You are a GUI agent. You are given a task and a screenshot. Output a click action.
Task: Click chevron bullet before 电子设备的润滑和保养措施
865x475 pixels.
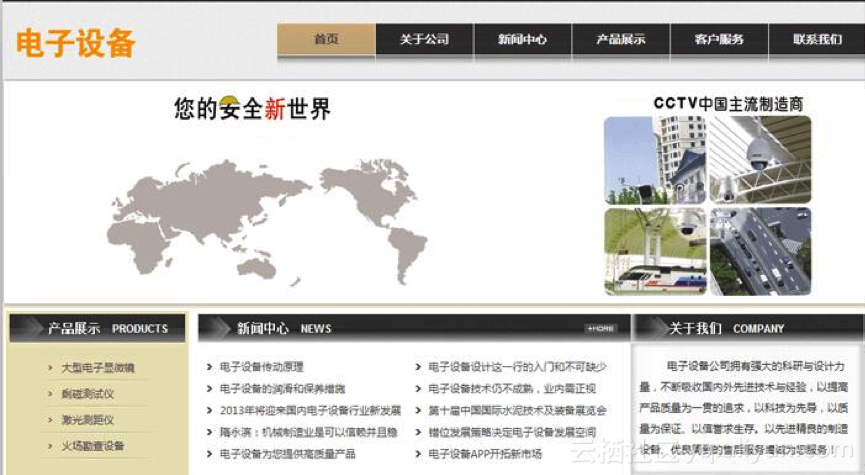point(210,389)
